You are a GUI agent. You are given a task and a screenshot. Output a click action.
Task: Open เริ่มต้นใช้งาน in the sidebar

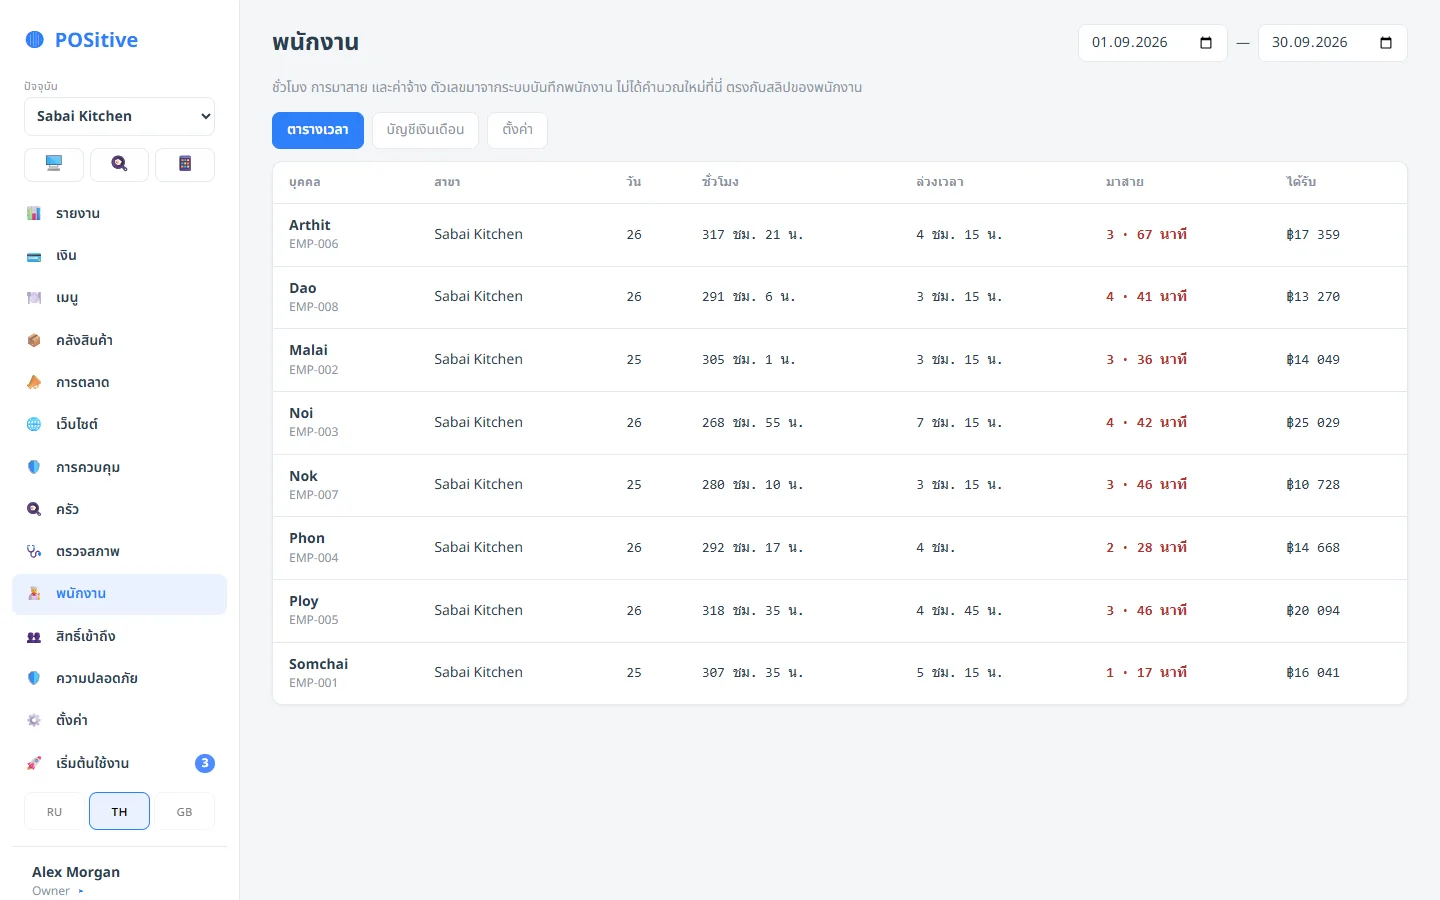pyautogui.click(x=120, y=763)
